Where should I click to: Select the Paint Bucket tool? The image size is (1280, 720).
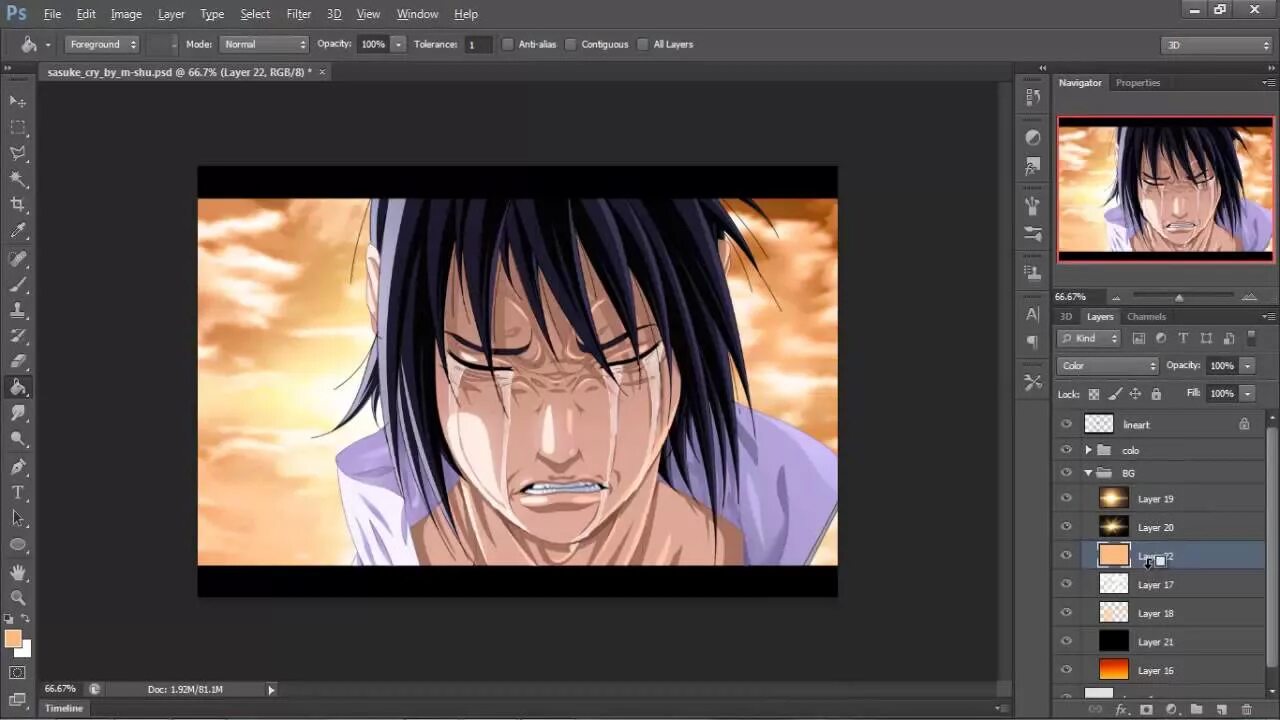click(x=18, y=387)
